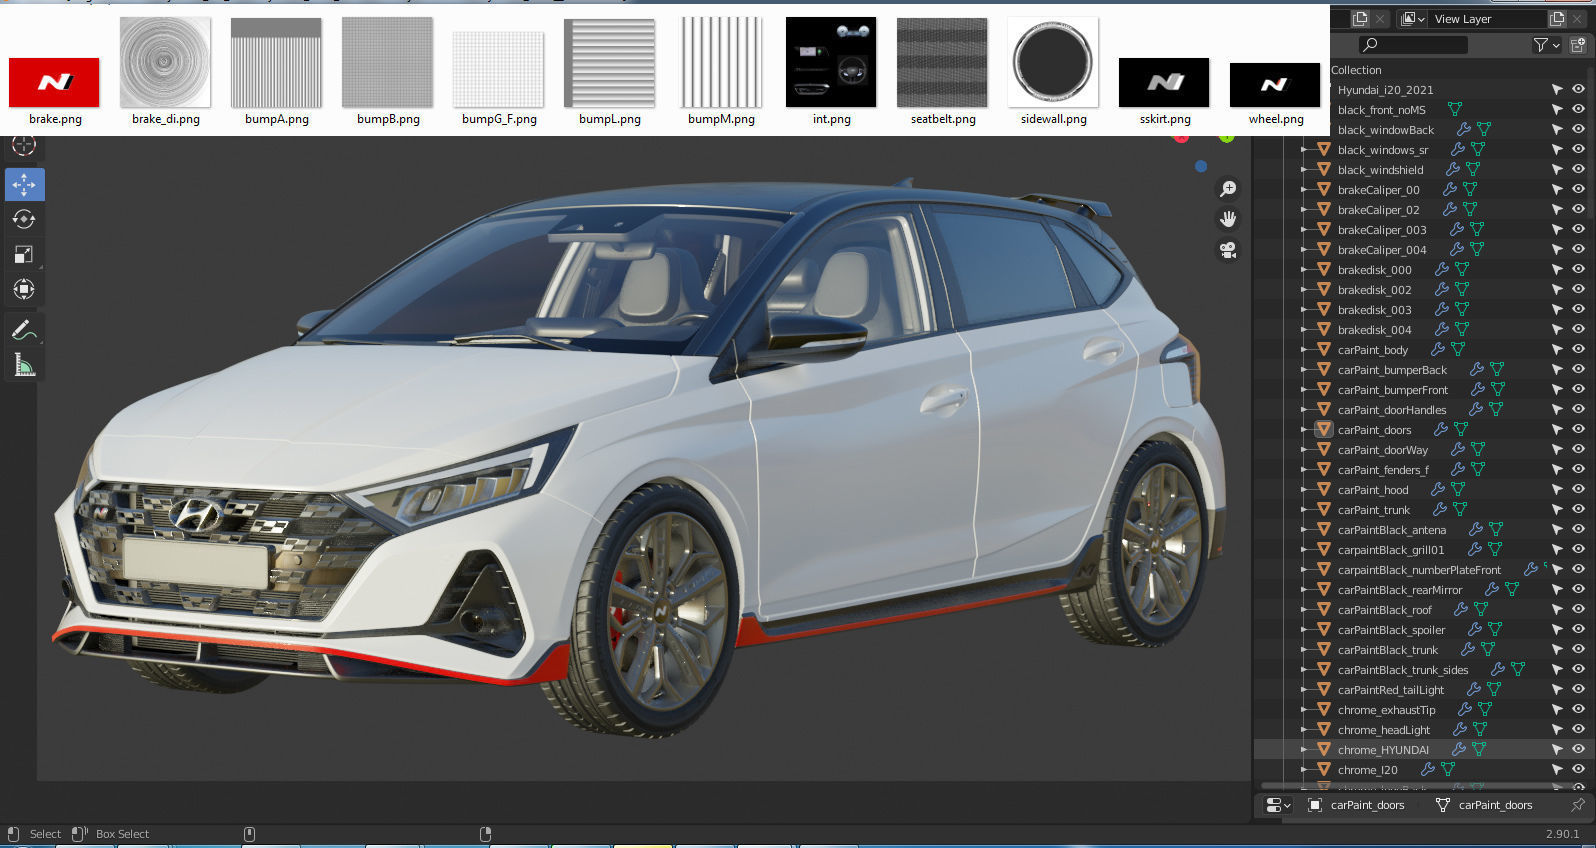This screenshot has width=1596, height=848.
Task: Select brakedisk_003 in outliner
Action: pyautogui.click(x=1374, y=309)
